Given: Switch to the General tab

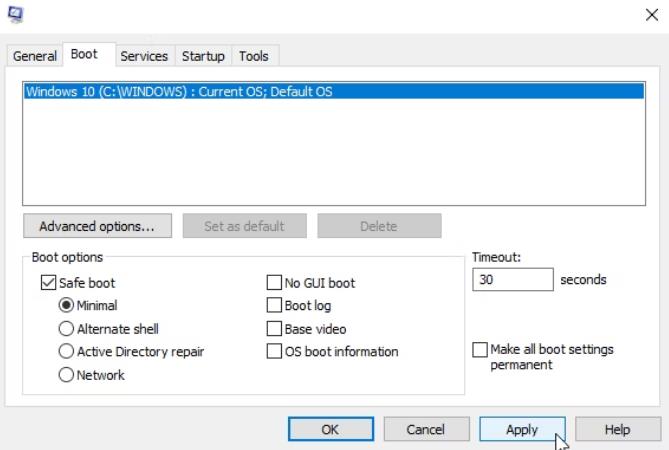Looking at the screenshot, I should 35,56.
